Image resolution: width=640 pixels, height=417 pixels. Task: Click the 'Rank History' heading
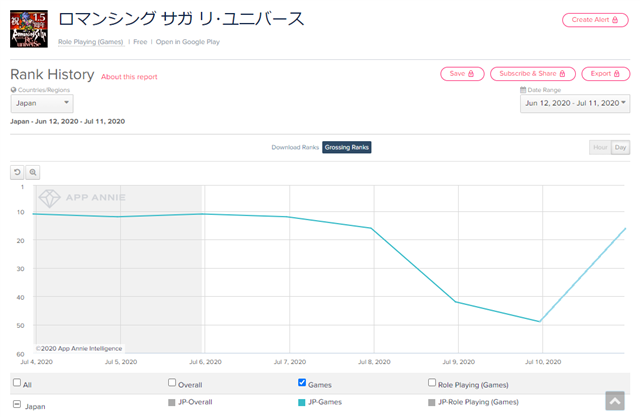click(x=52, y=75)
